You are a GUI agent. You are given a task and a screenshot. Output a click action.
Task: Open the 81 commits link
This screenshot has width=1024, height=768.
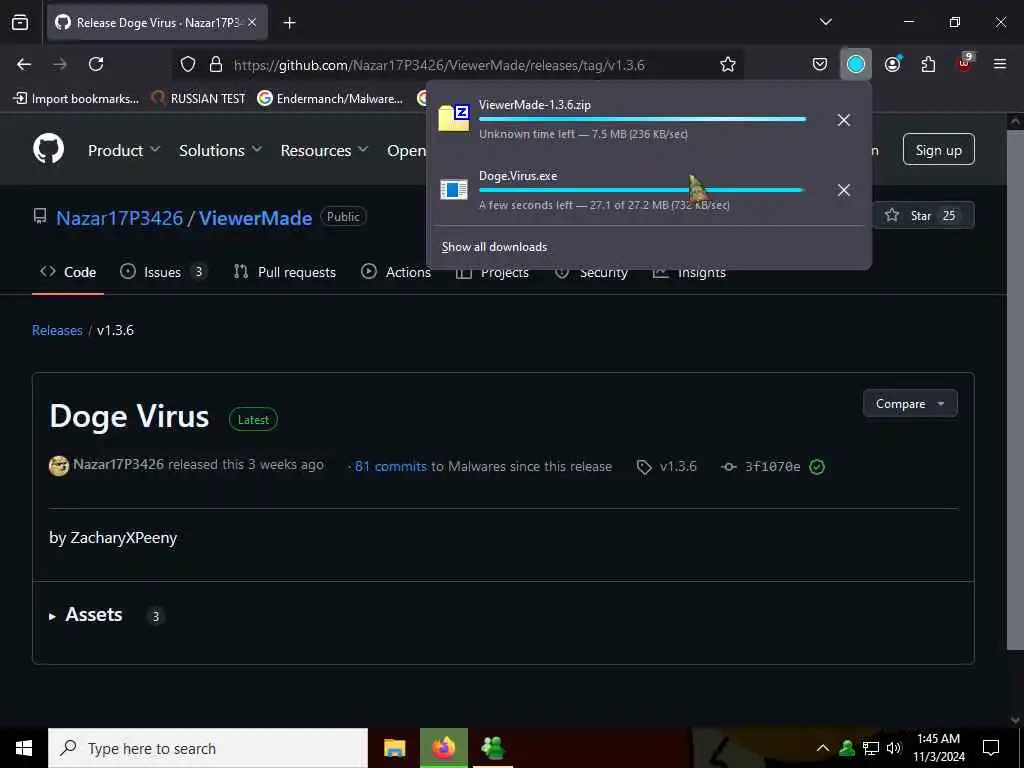pos(391,466)
